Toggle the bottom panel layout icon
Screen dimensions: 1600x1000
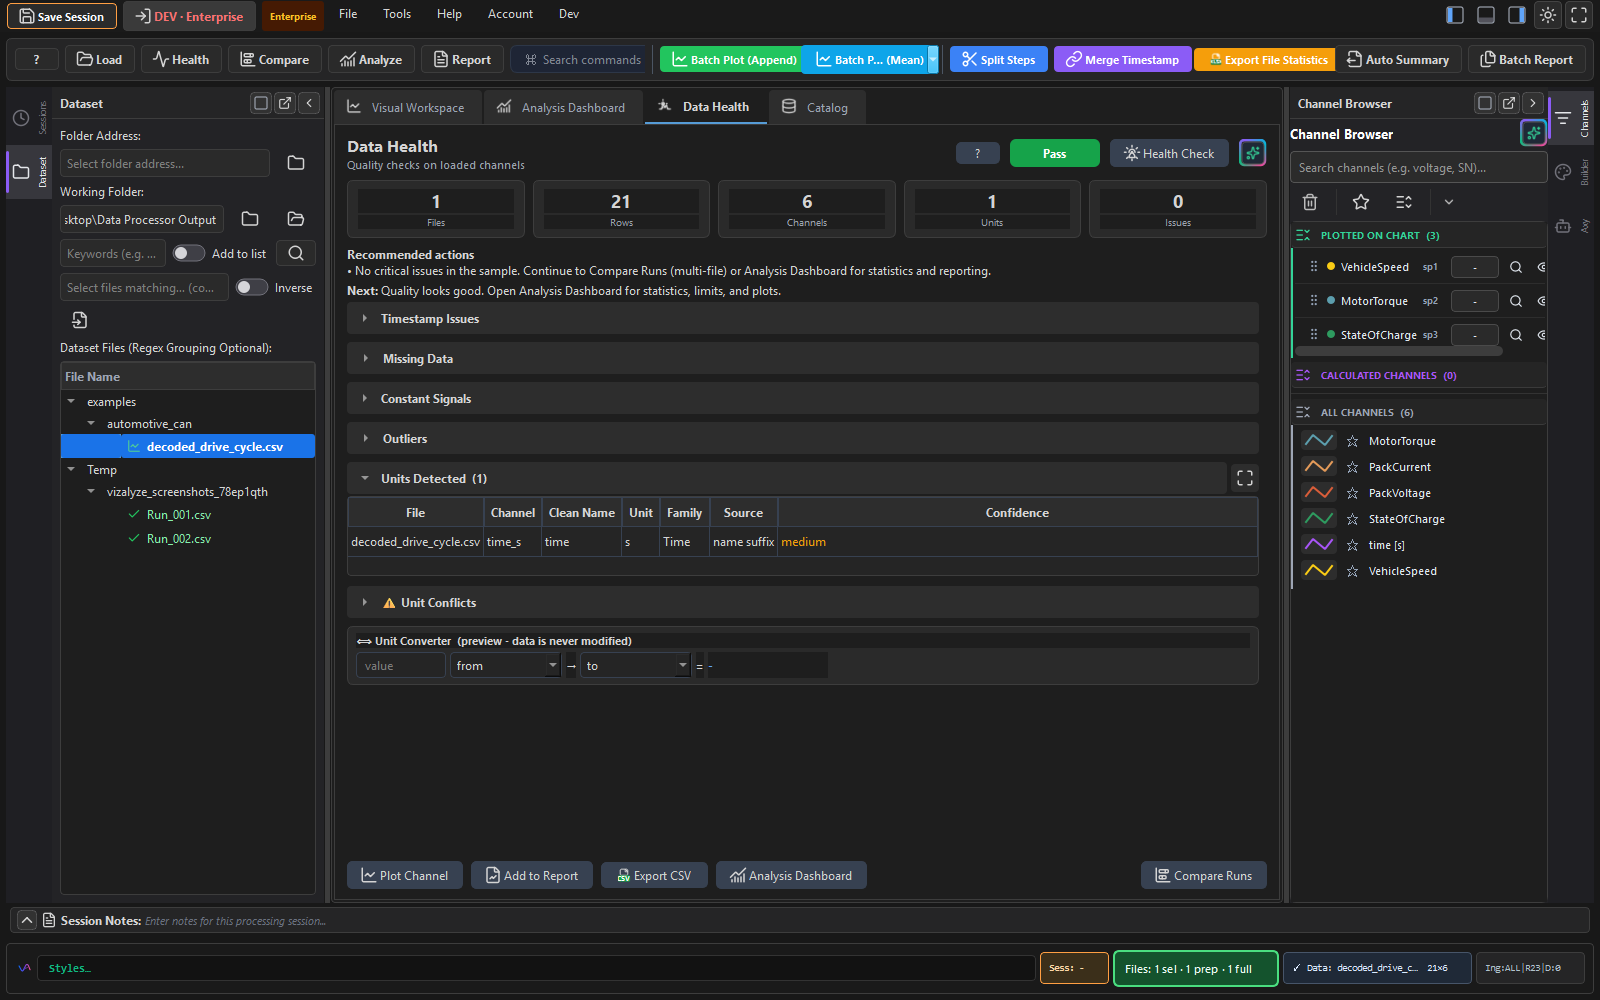click(x=1486, y=15)
